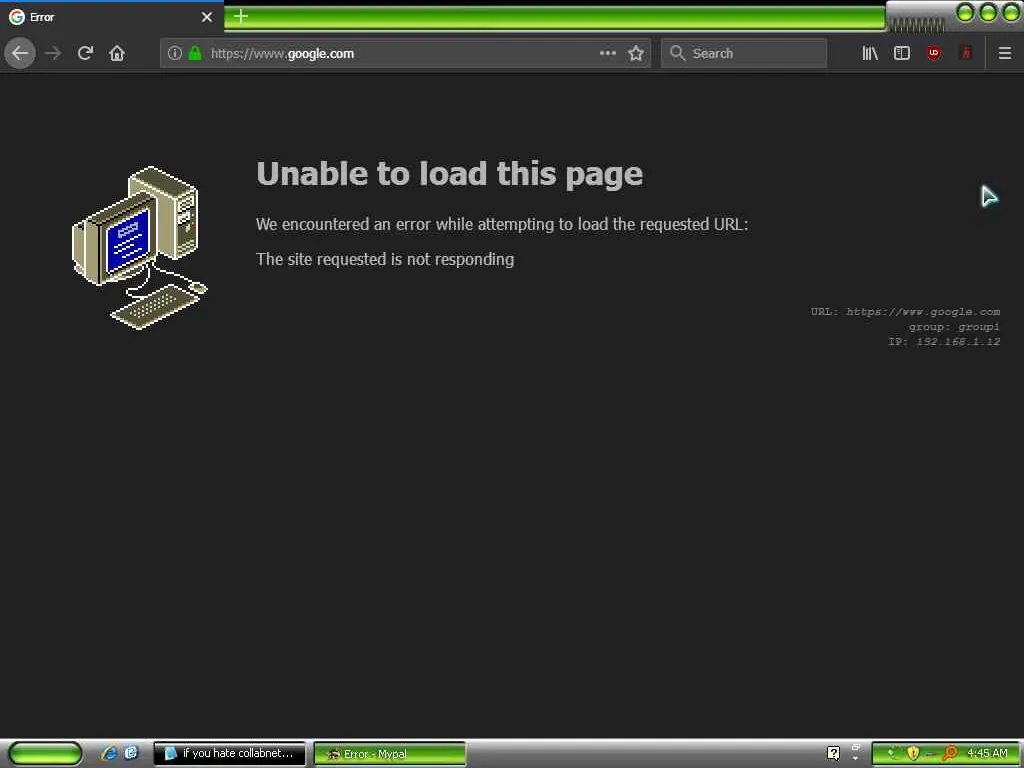Click the green padlock security icon

click(195, 54)
